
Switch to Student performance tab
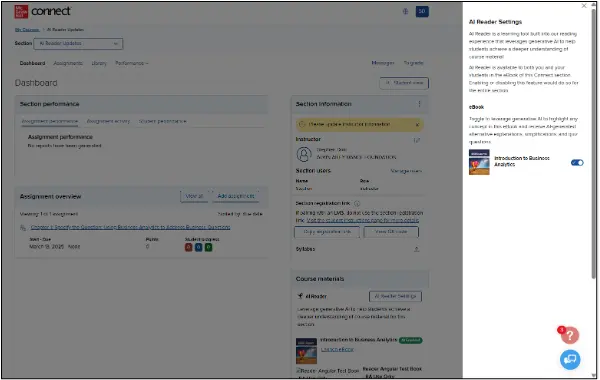click(x=163, y=121)
